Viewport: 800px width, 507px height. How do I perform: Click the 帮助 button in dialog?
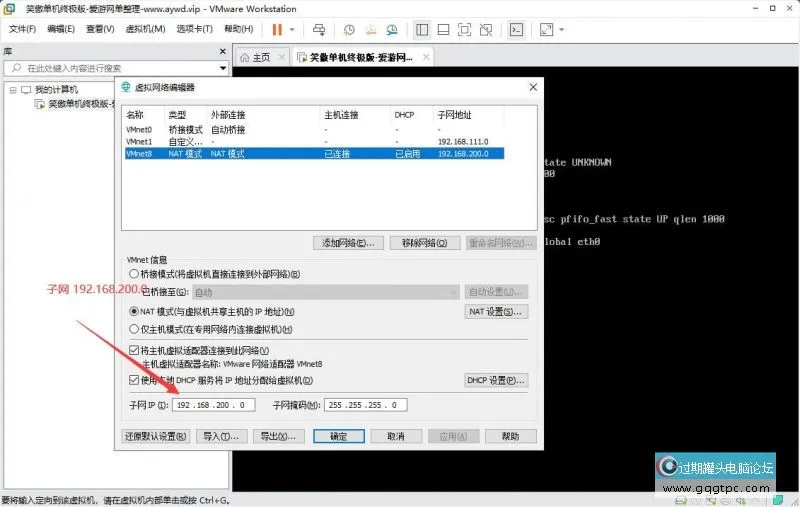(511, 437)
